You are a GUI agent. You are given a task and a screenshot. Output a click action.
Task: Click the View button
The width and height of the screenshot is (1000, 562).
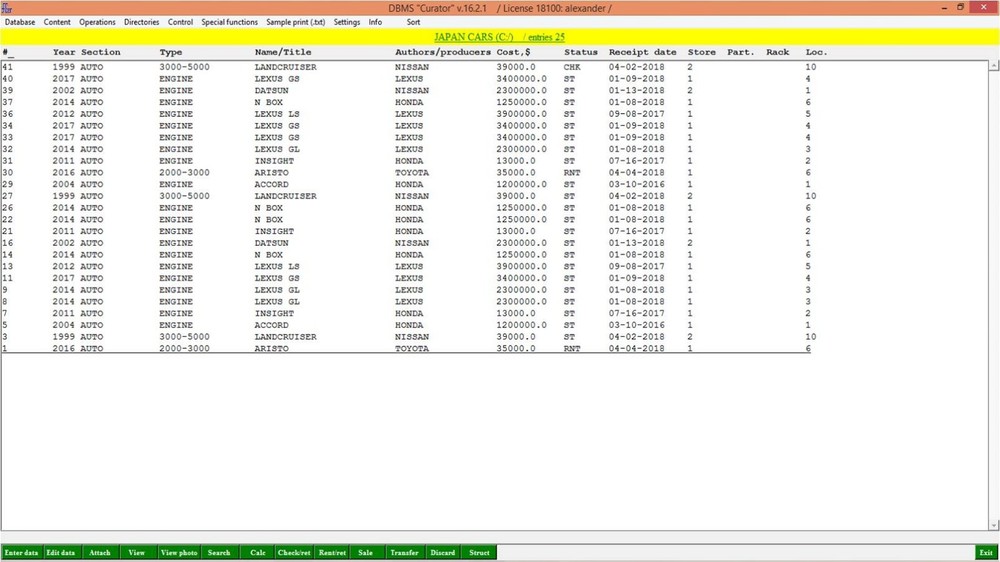136,552
